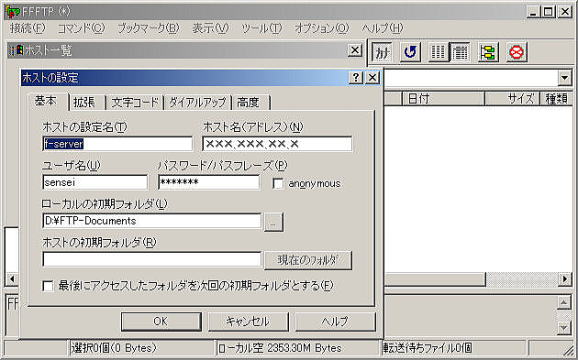Close the ホスト一覧 window
This screenshot has height=360, width=578.
(355, 50)
